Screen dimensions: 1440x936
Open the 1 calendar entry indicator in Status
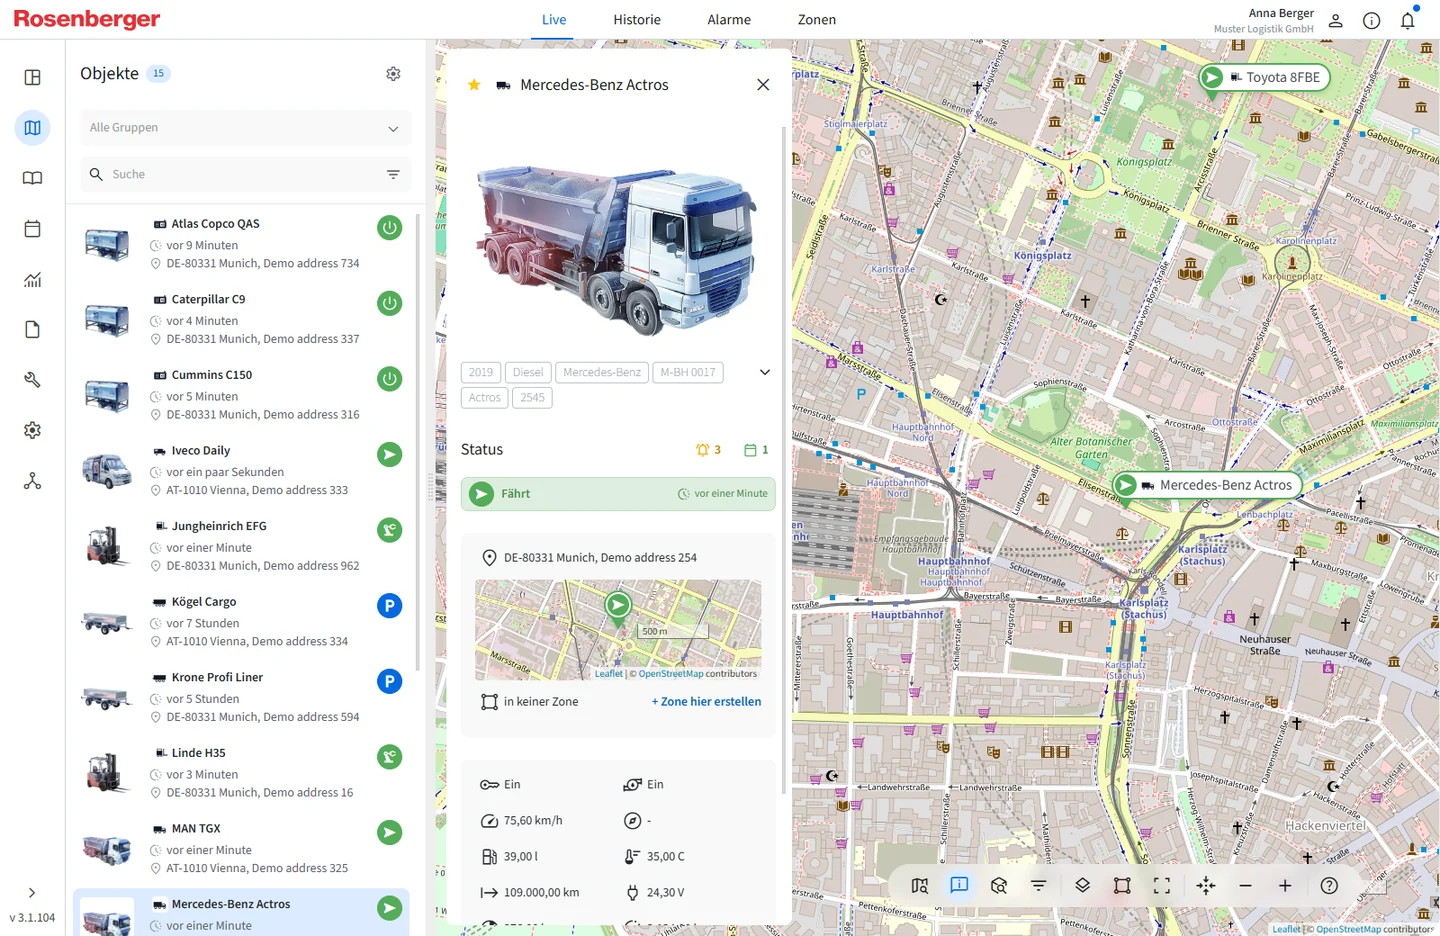pyautogui.click(x=756, y=450)
